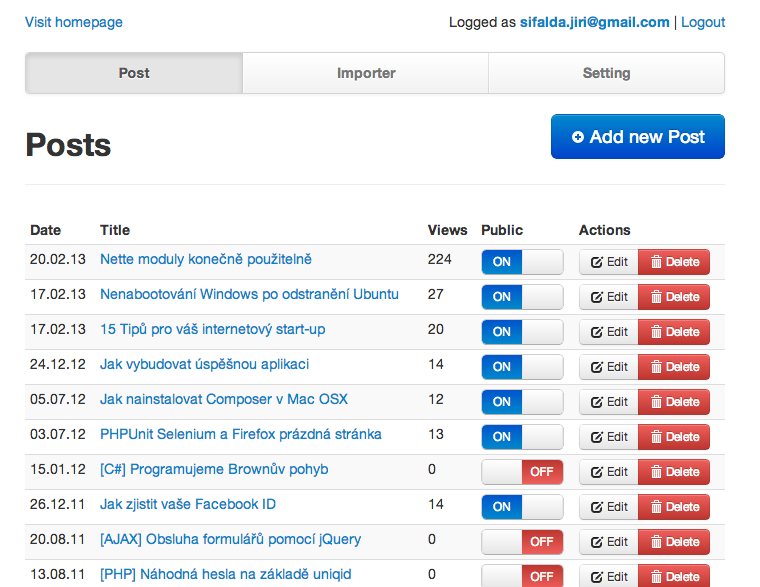Image resolution: width=760 pixels, height=587 pixels.
Task: Click trash icon for Nenabootování Windows post
Action: [657, 297]
